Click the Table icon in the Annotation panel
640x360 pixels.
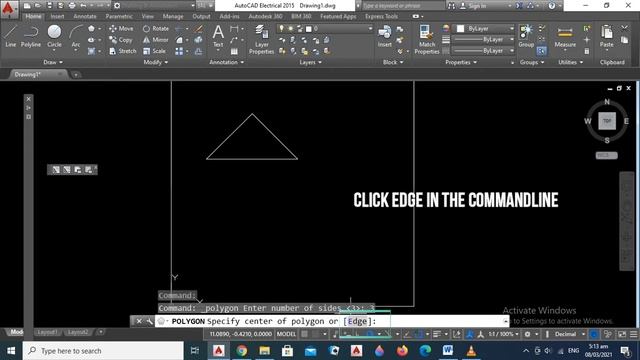234,51
